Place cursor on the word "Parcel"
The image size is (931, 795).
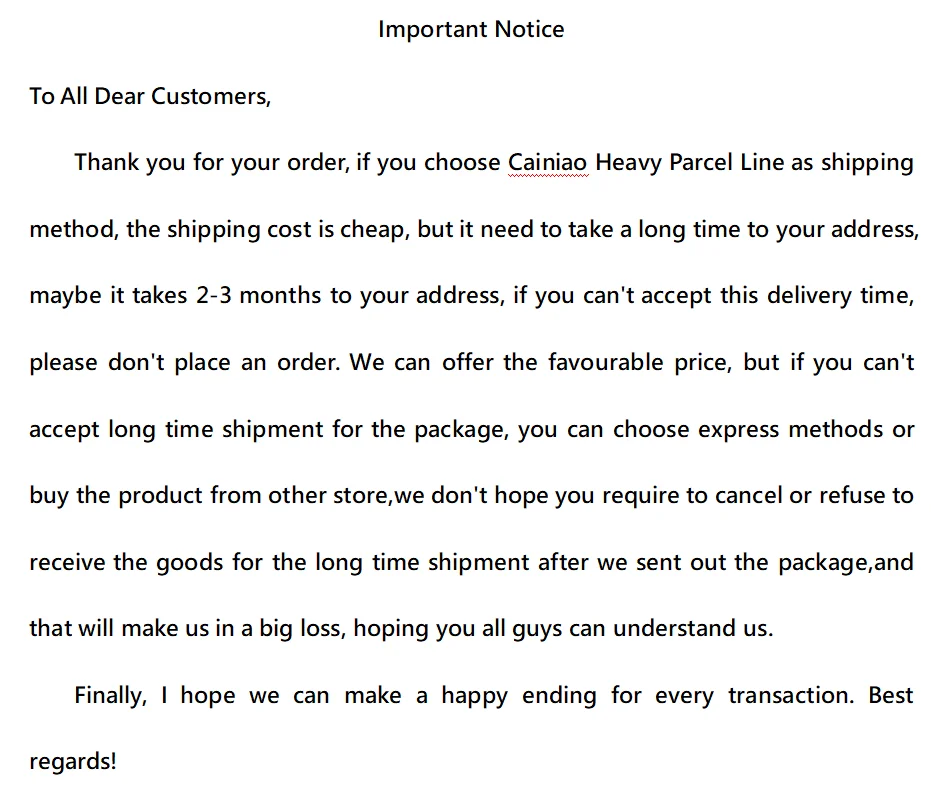click(700, 163)
